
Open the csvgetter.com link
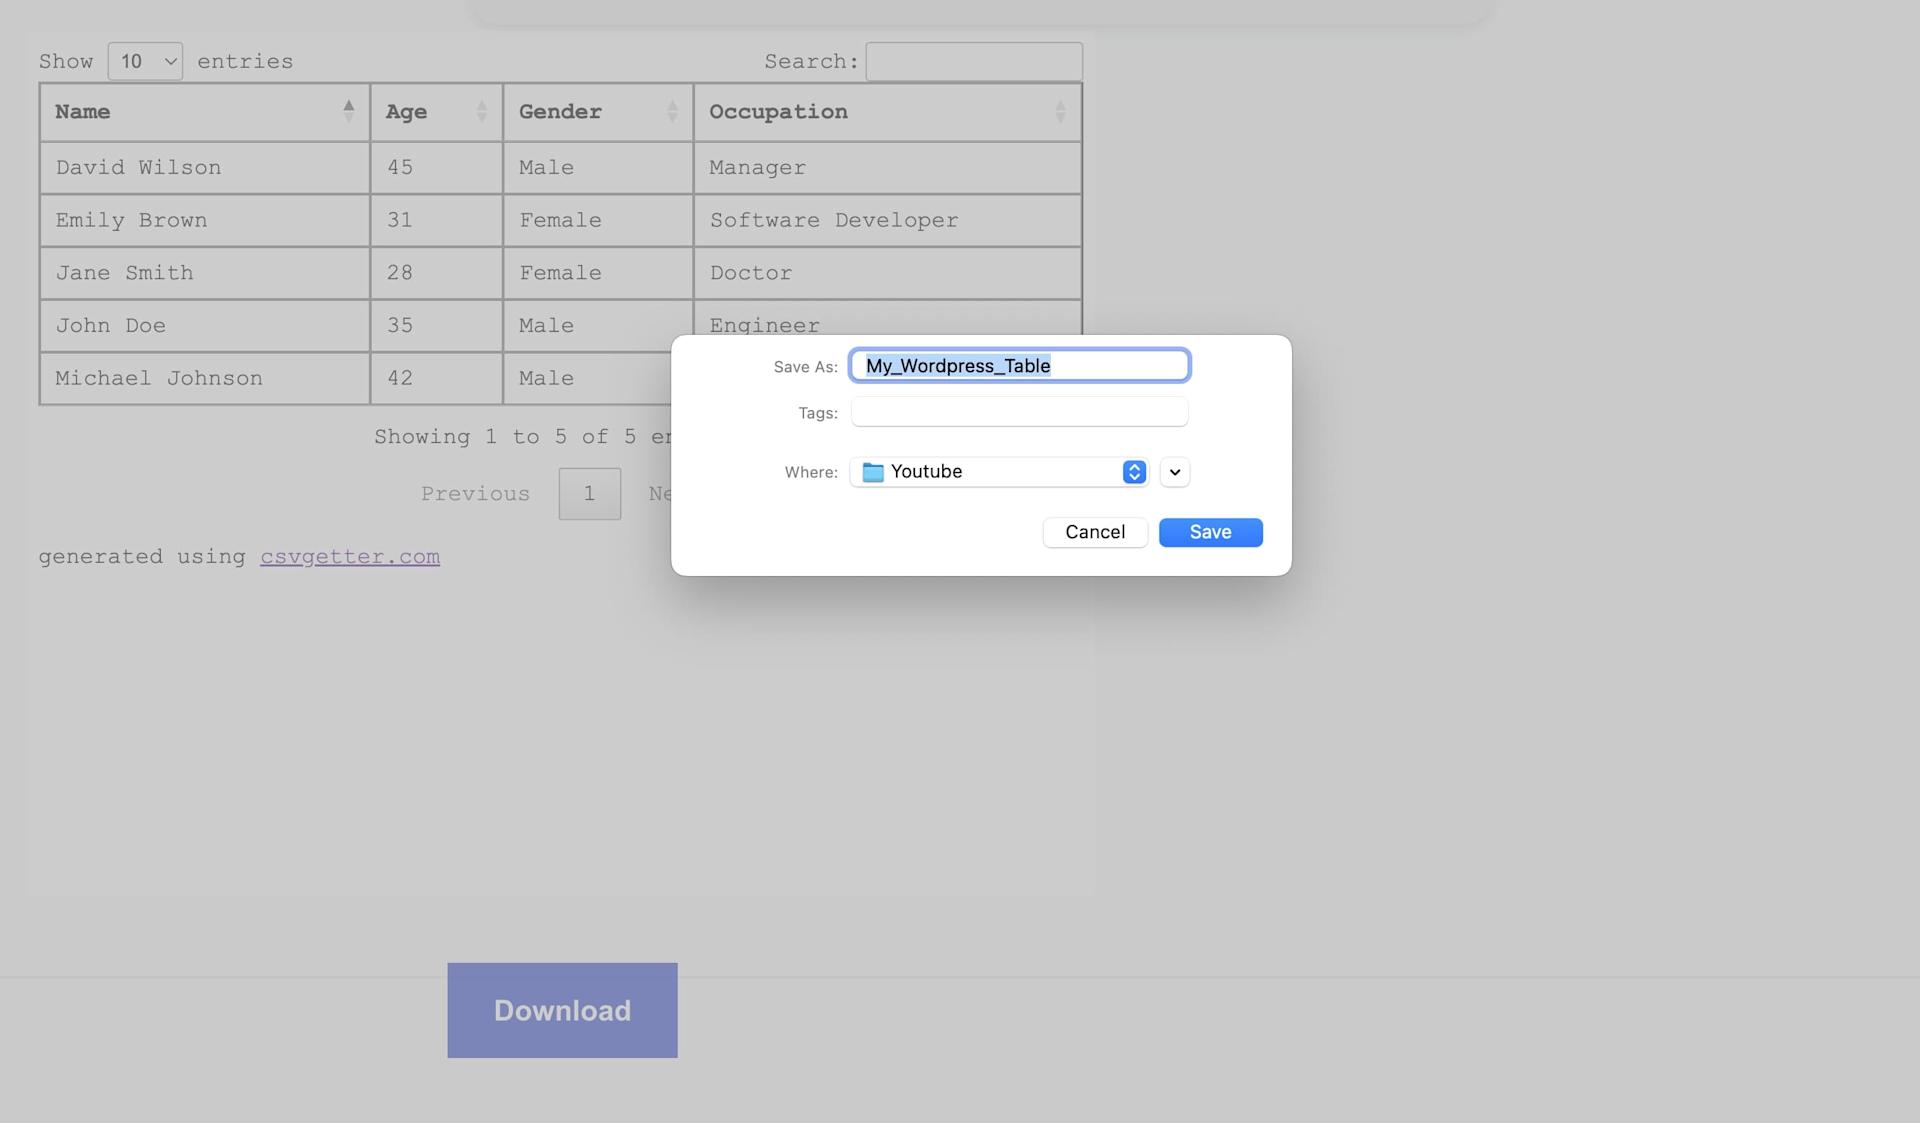click(350, 557)
